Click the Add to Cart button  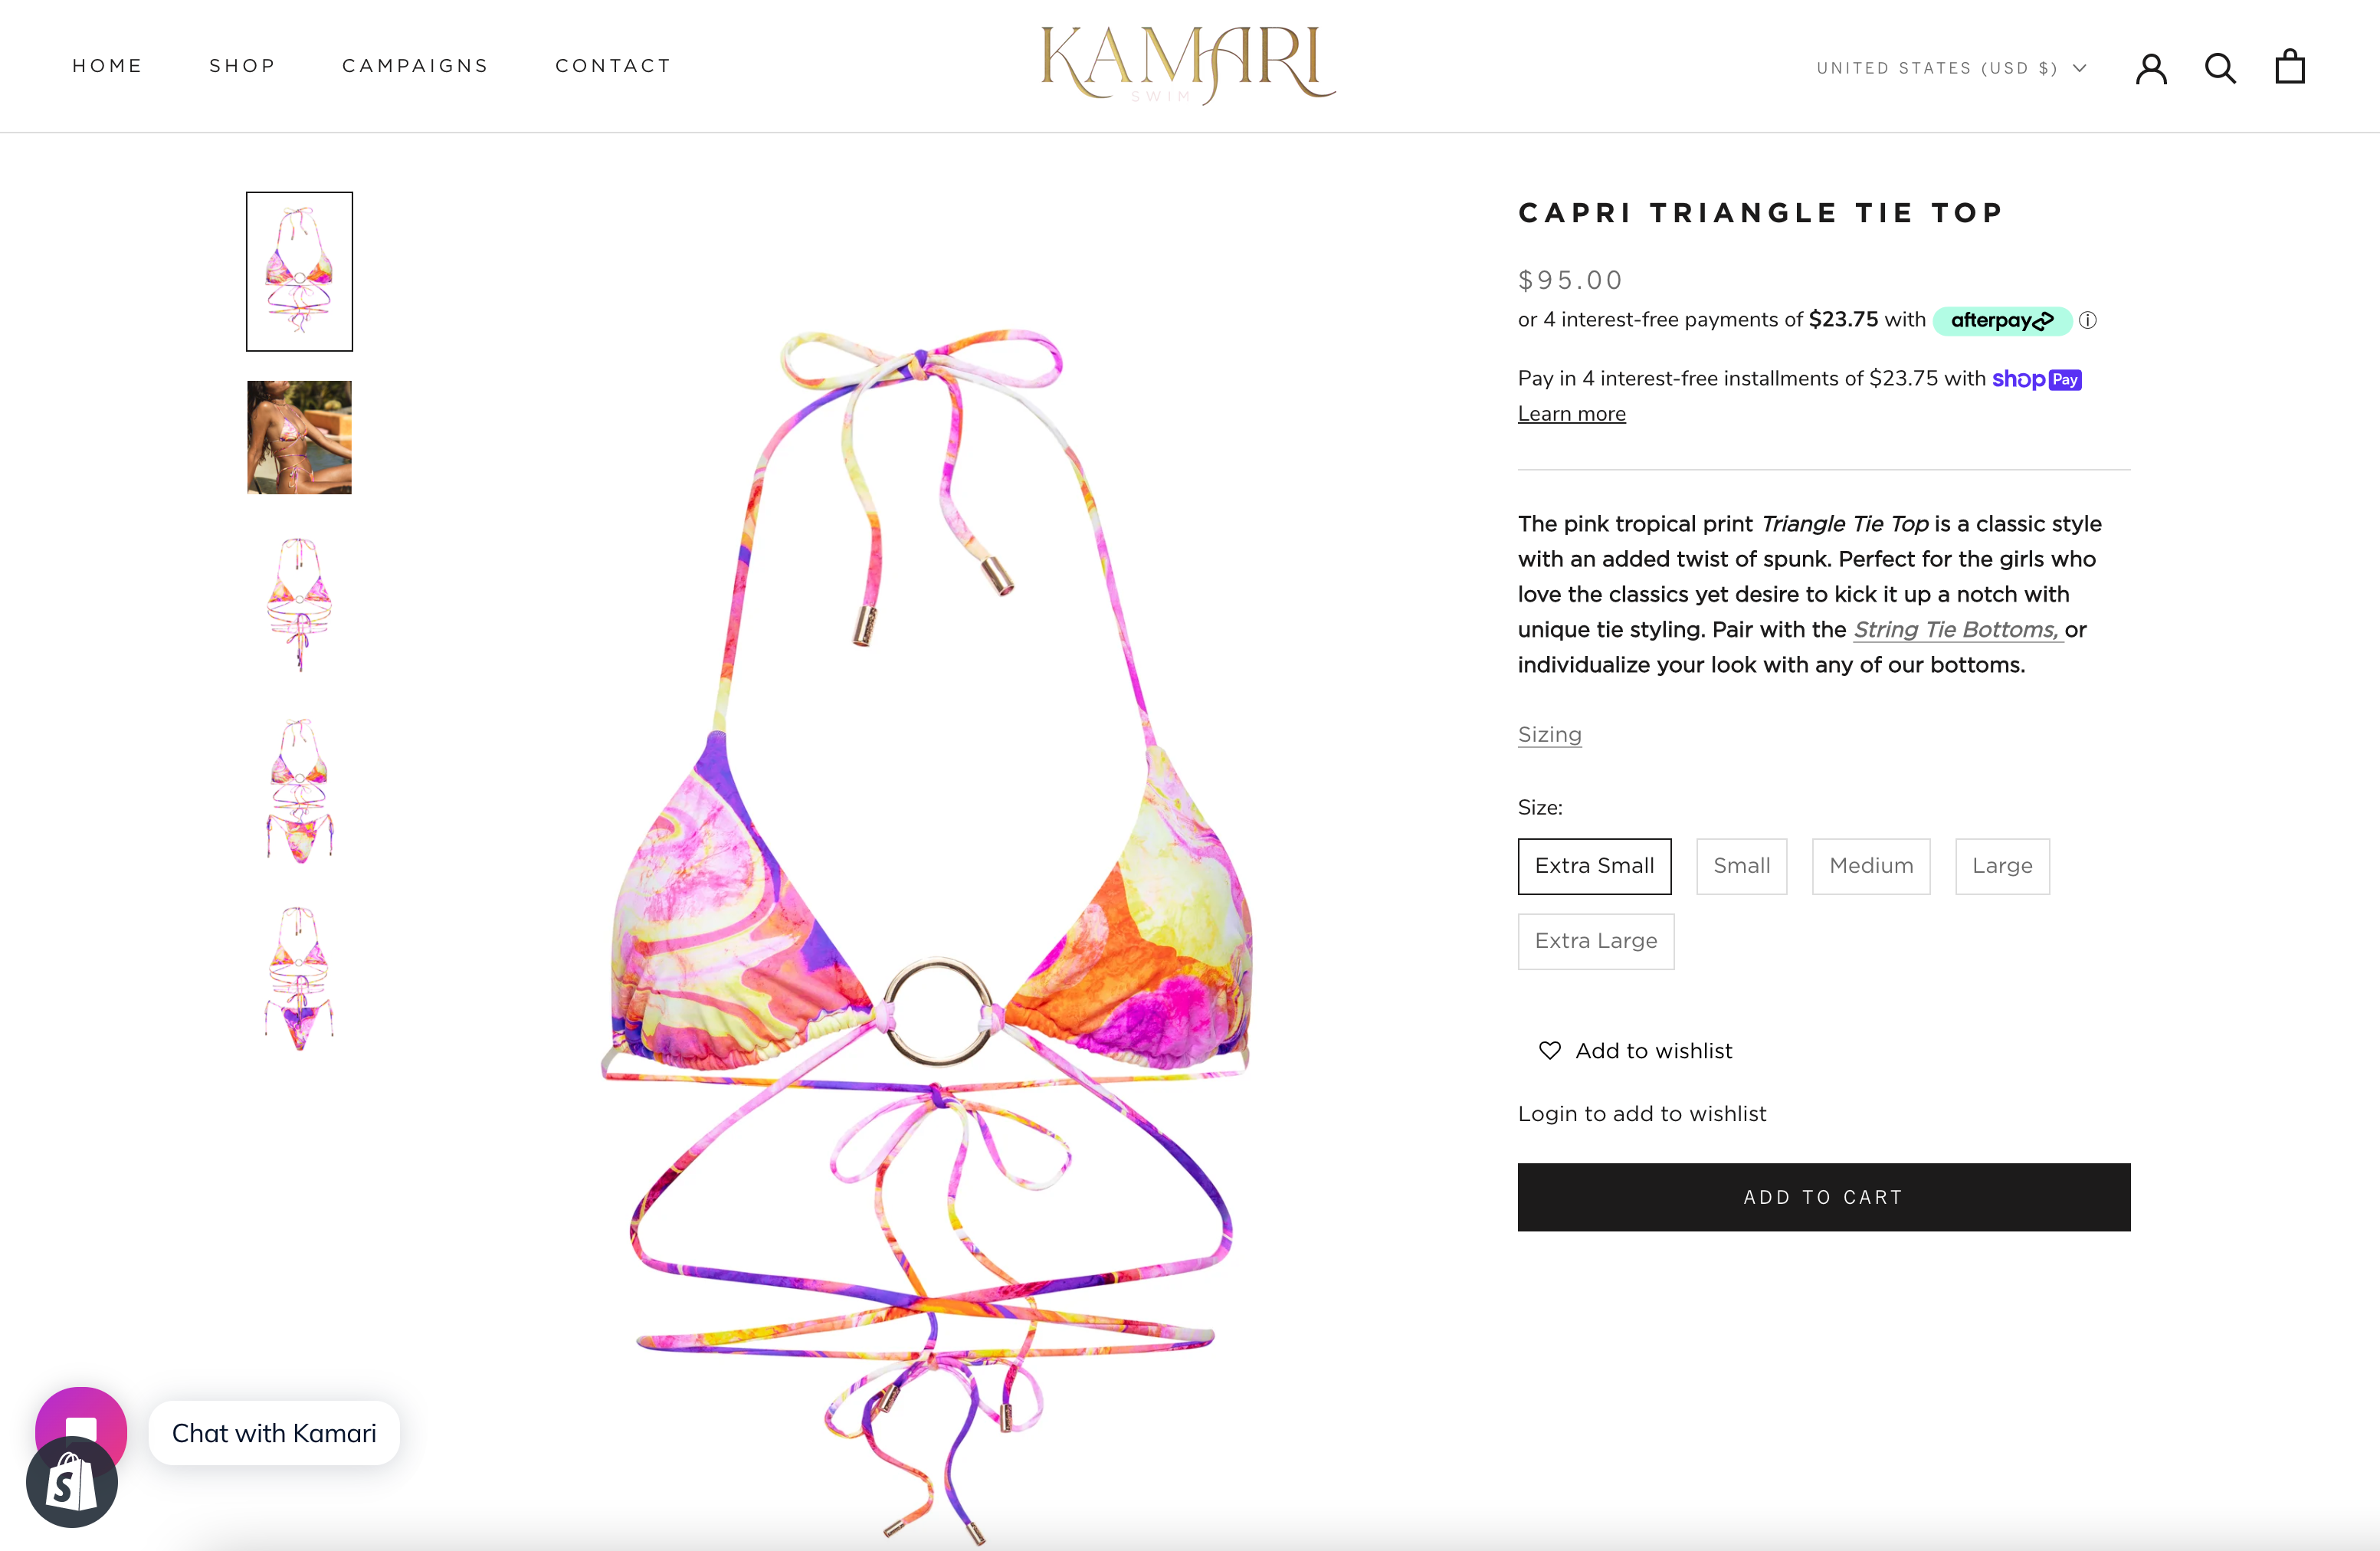pos(1823,1197)
